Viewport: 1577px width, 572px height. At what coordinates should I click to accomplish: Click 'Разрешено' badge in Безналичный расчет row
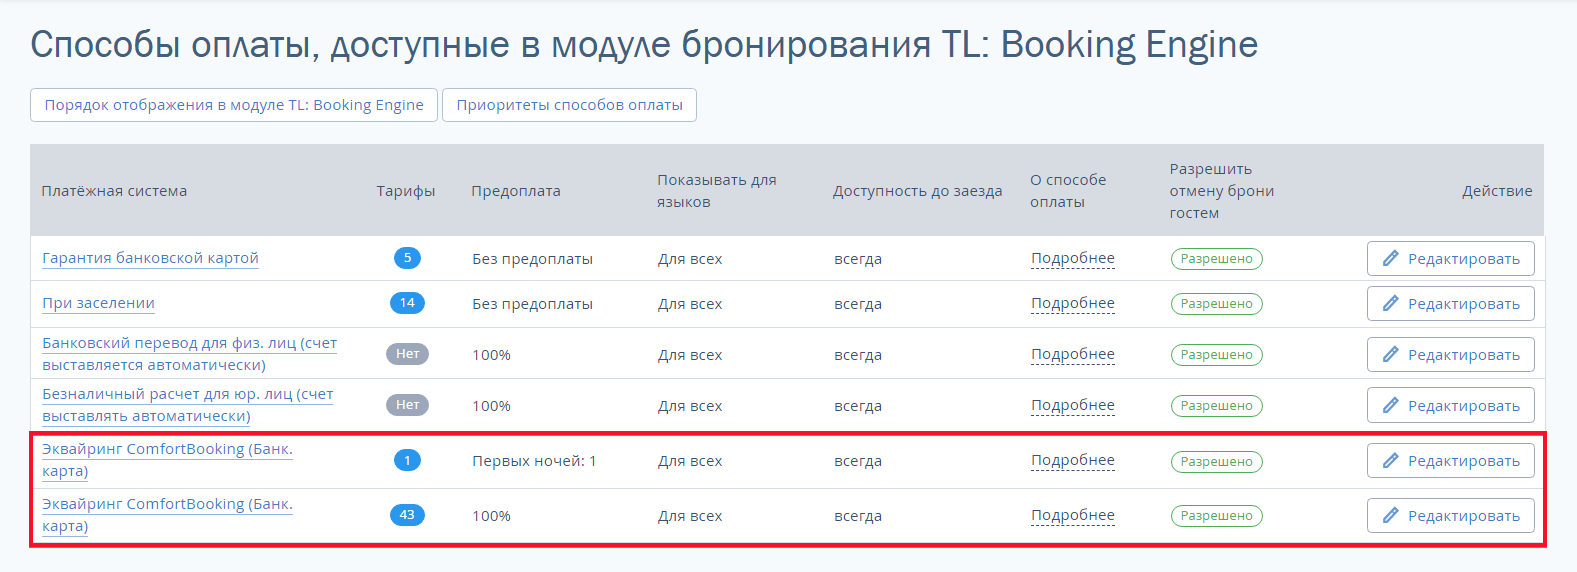click(1217, 406)
